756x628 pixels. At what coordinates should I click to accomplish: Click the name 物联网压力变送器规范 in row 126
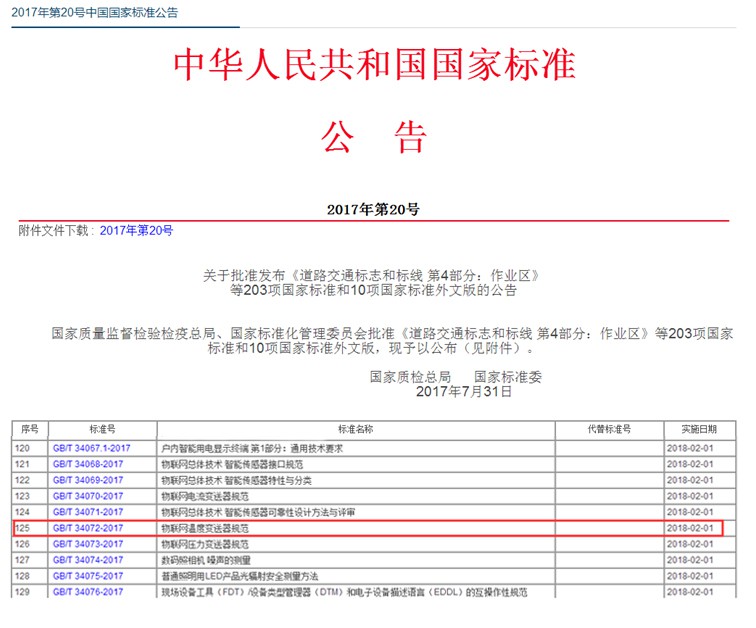click(204, 543)
